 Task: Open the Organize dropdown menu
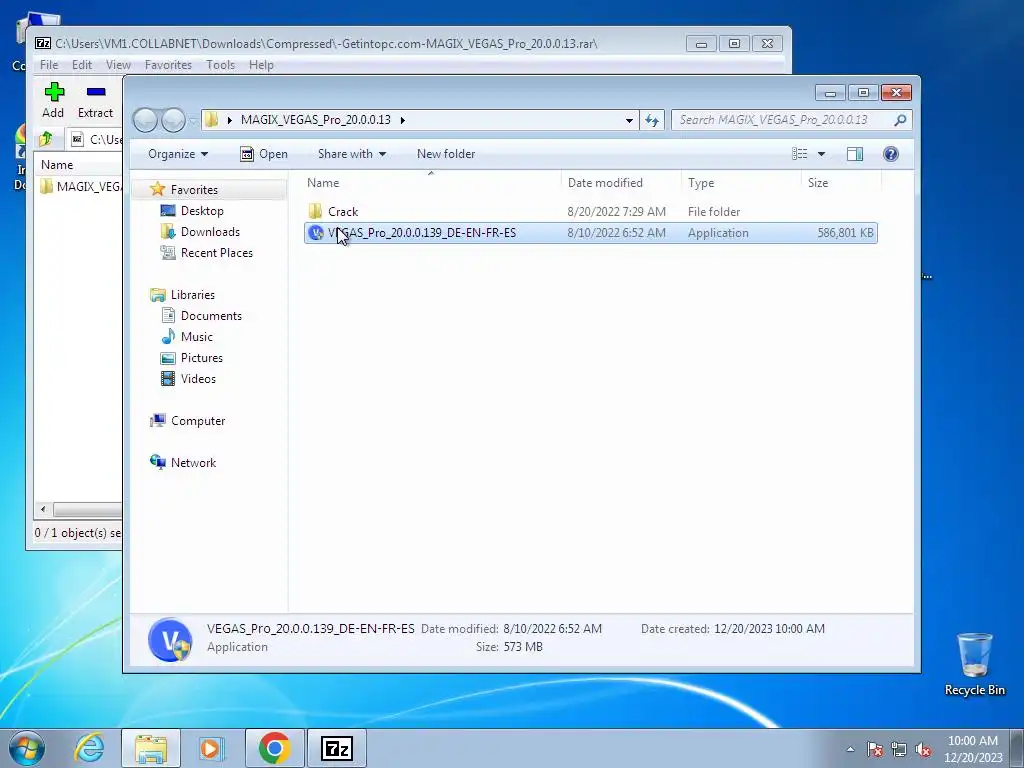tap(178, 154)
